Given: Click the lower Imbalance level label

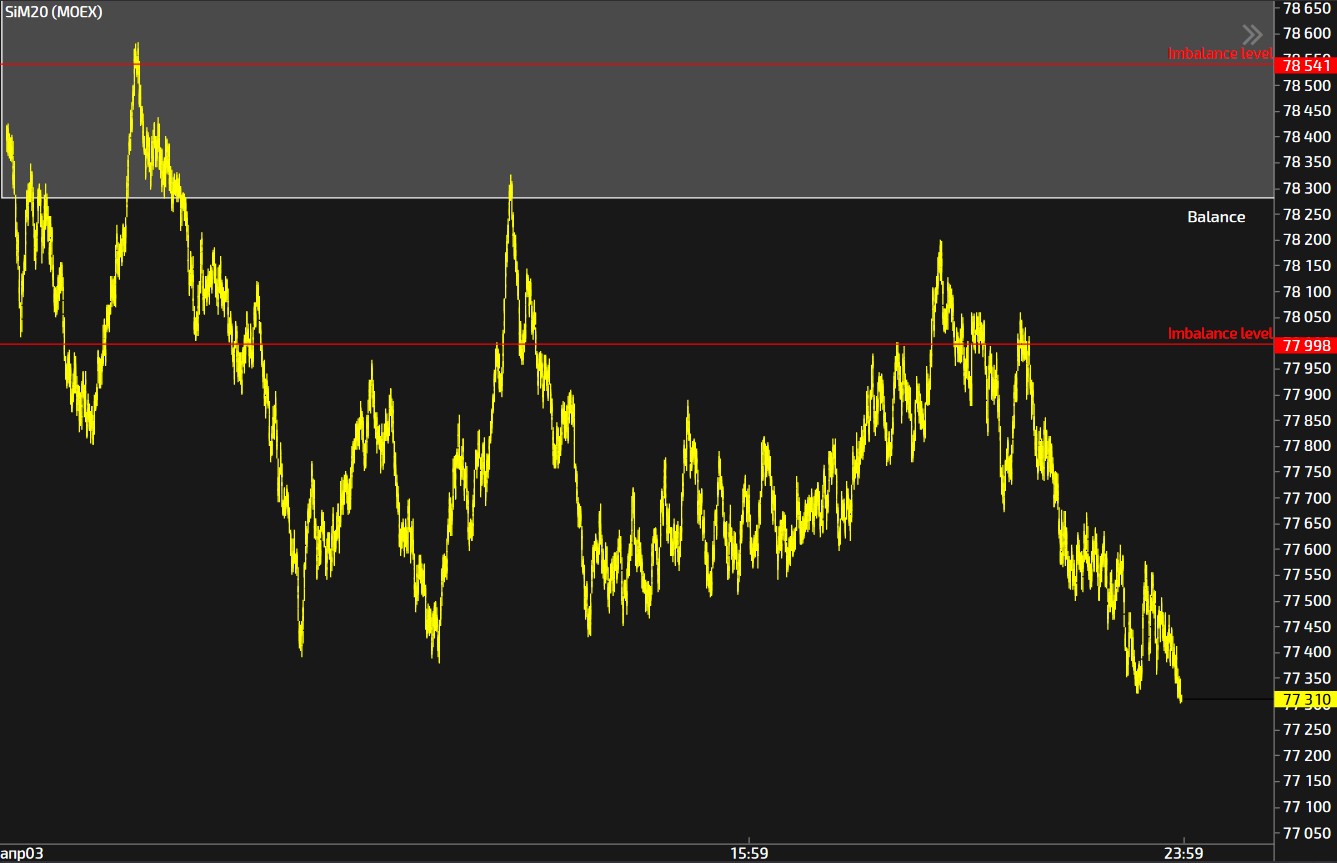Looking at the screenshot, I should [1220, 333].
